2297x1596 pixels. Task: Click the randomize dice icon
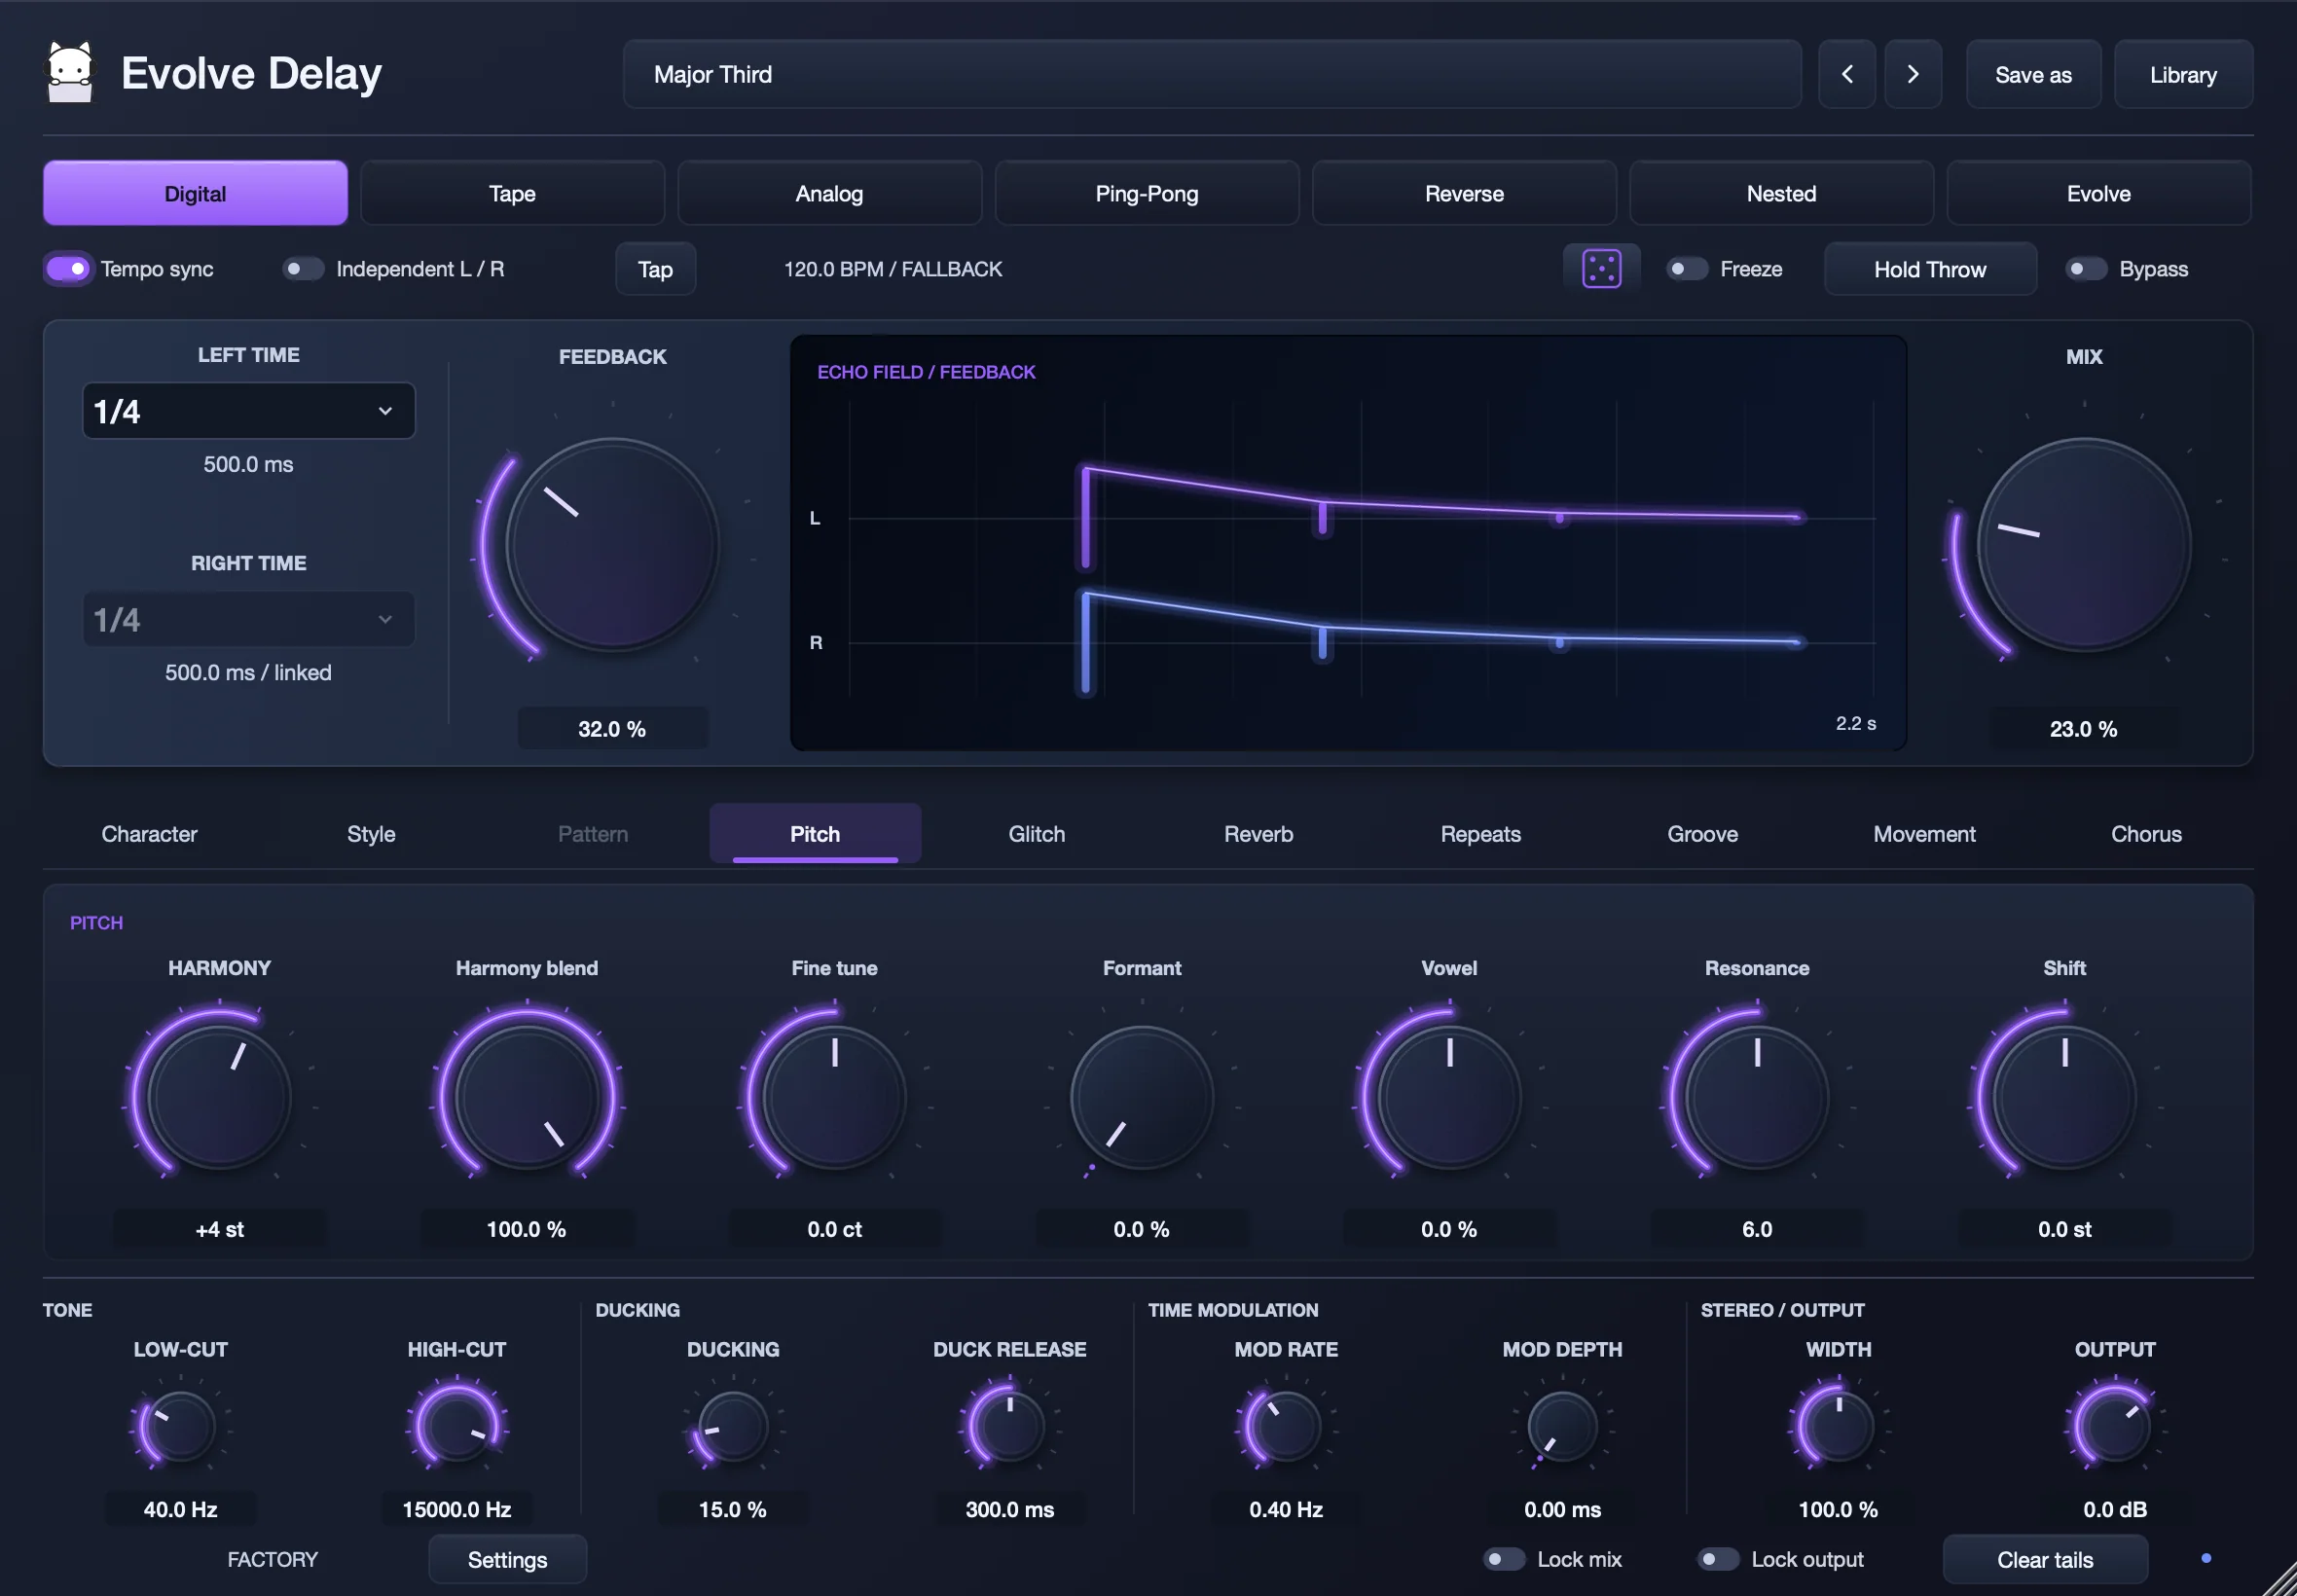[1601, 269]
